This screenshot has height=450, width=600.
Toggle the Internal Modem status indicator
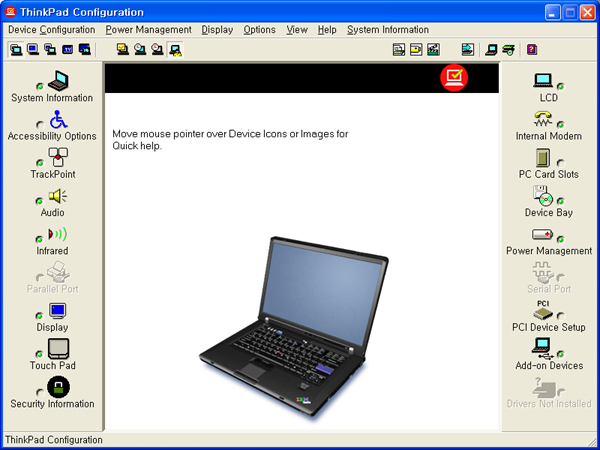tap(561, 124)
